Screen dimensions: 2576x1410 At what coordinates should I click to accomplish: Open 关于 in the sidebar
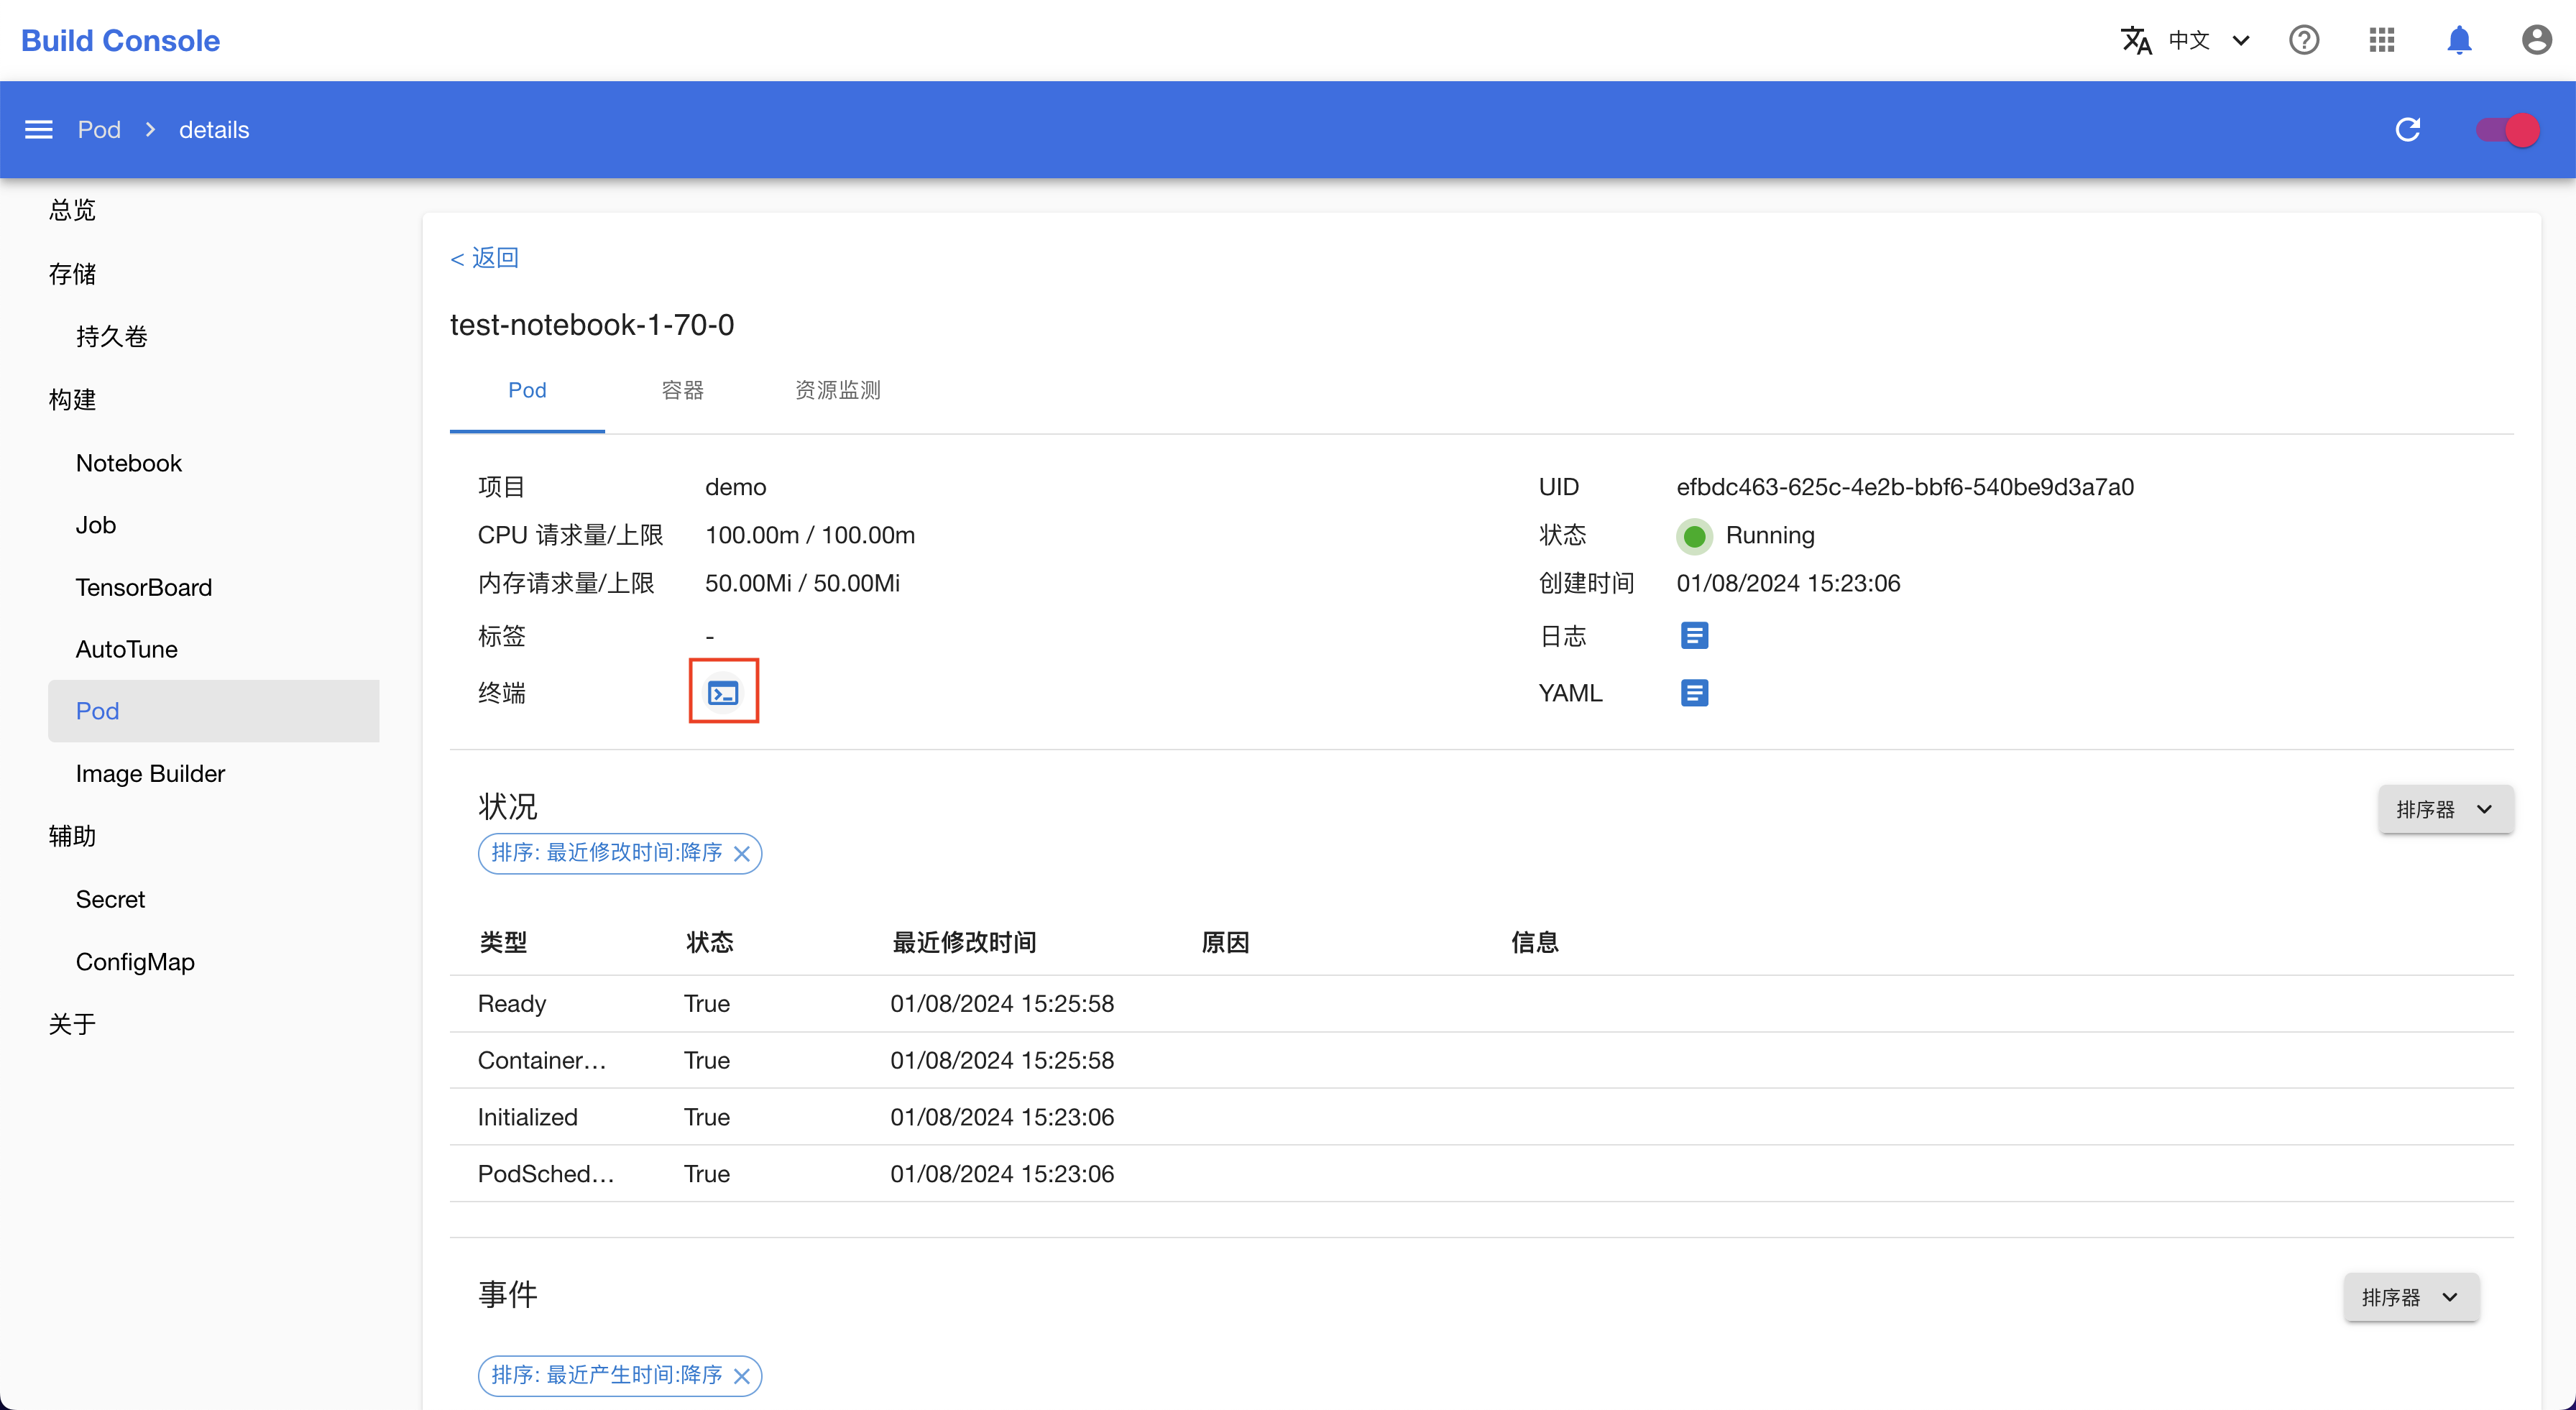(x=72, y=1024)
